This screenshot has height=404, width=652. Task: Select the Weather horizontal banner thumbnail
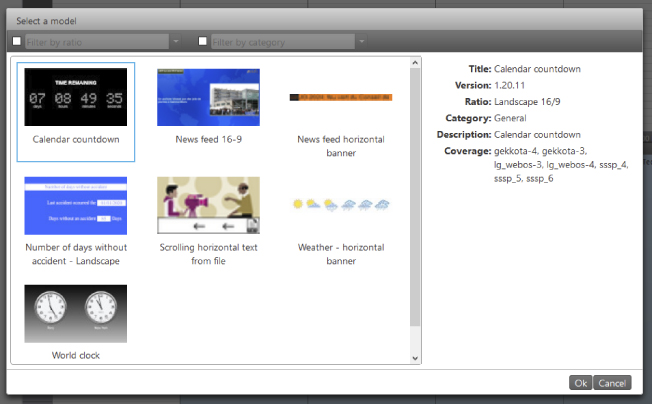[341, 205]
